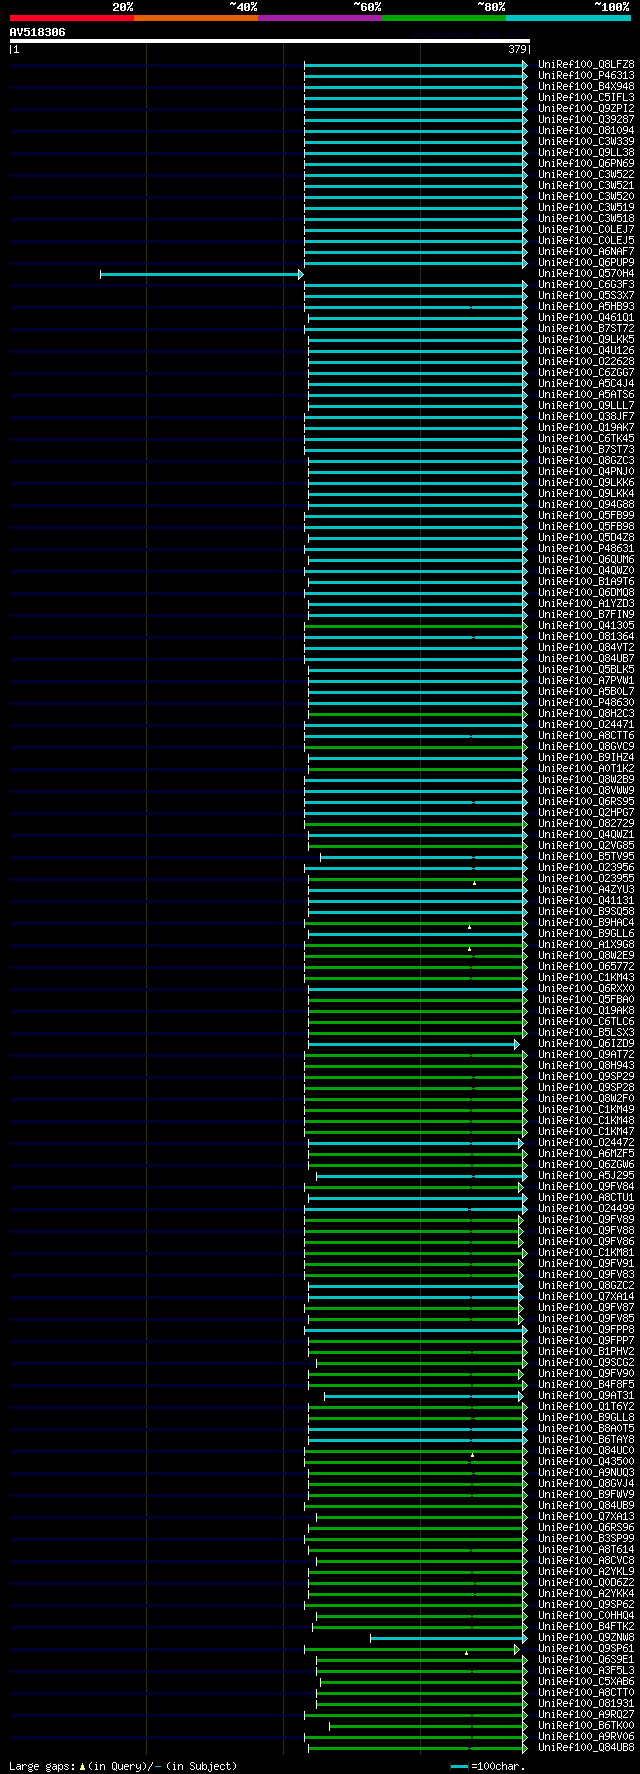Viewport: 640px width, 1774px height.
Task: Select the UniRef100_B5LSX3 label
Action: click(586, 1032)
